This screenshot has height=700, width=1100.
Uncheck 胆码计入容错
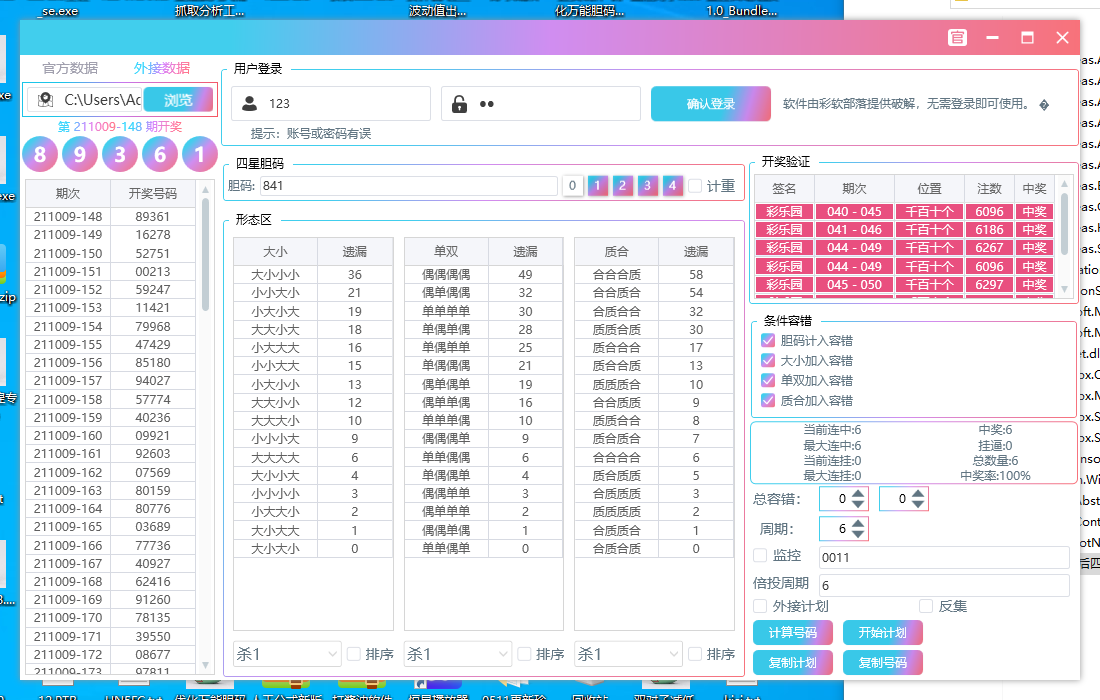point(767,341)
